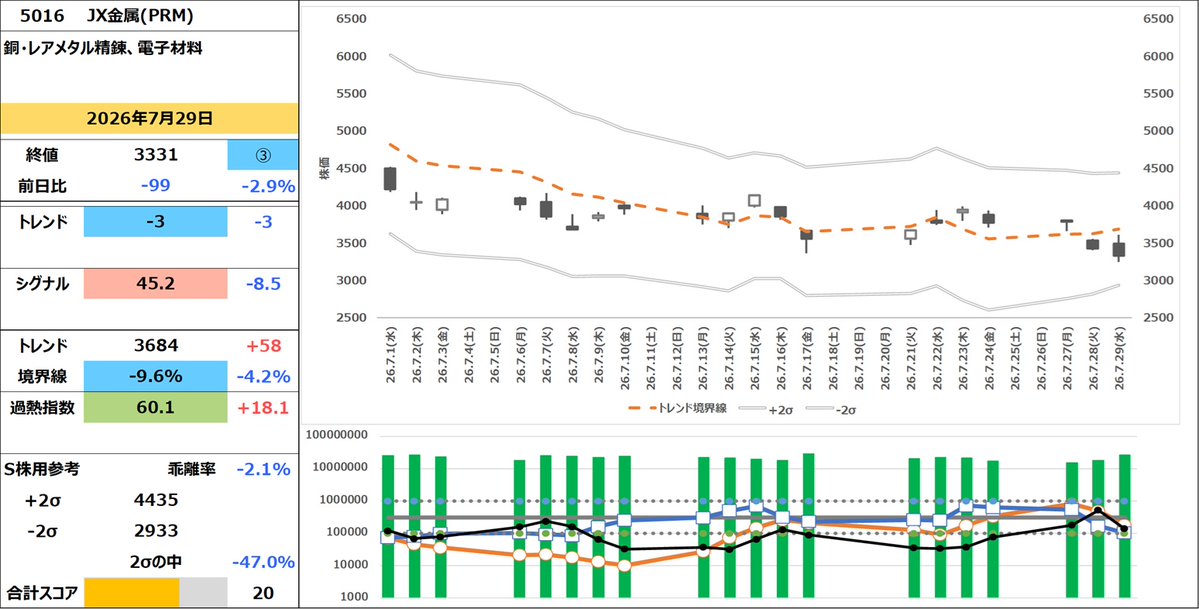Select the green overheating index 60.1
The width and height of the screenshot is (1199, 609).
coord(155,407)
